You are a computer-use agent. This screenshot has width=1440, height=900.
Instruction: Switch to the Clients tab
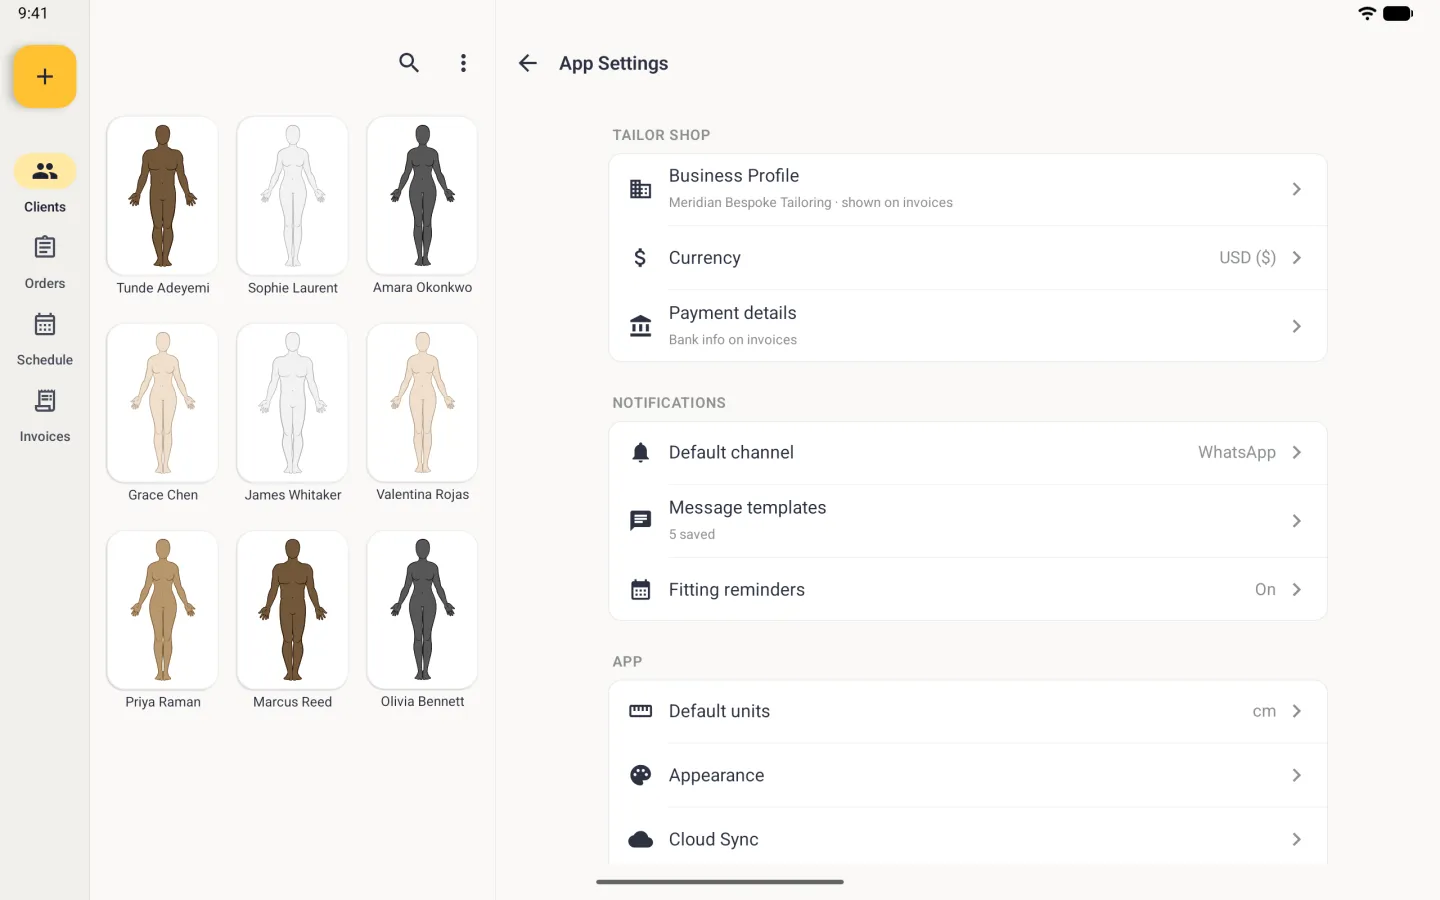click(x=45, y=185)
